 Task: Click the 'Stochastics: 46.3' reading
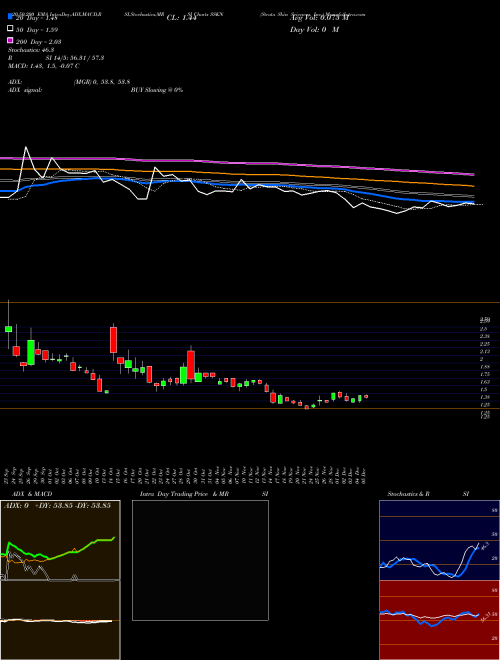(x=29, y=50)
